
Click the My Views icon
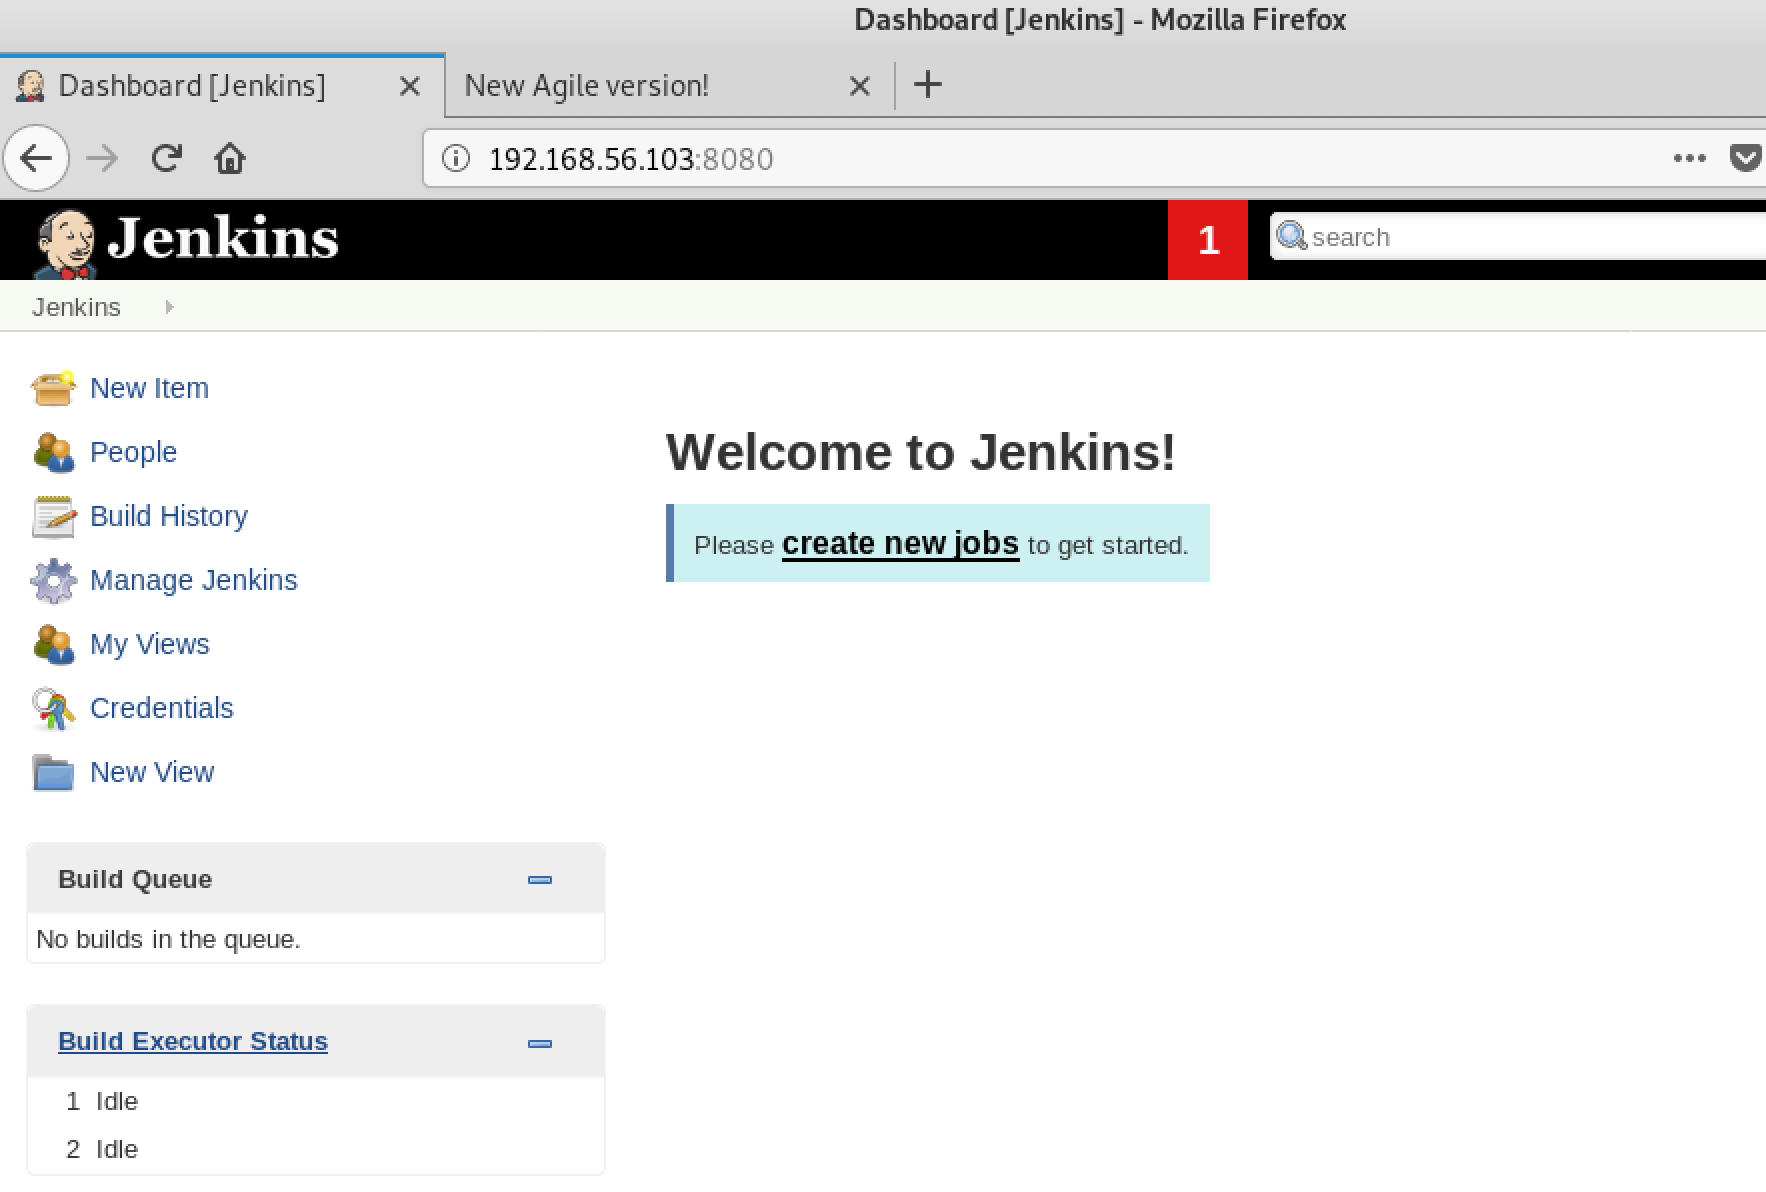[x=53, y=644]
